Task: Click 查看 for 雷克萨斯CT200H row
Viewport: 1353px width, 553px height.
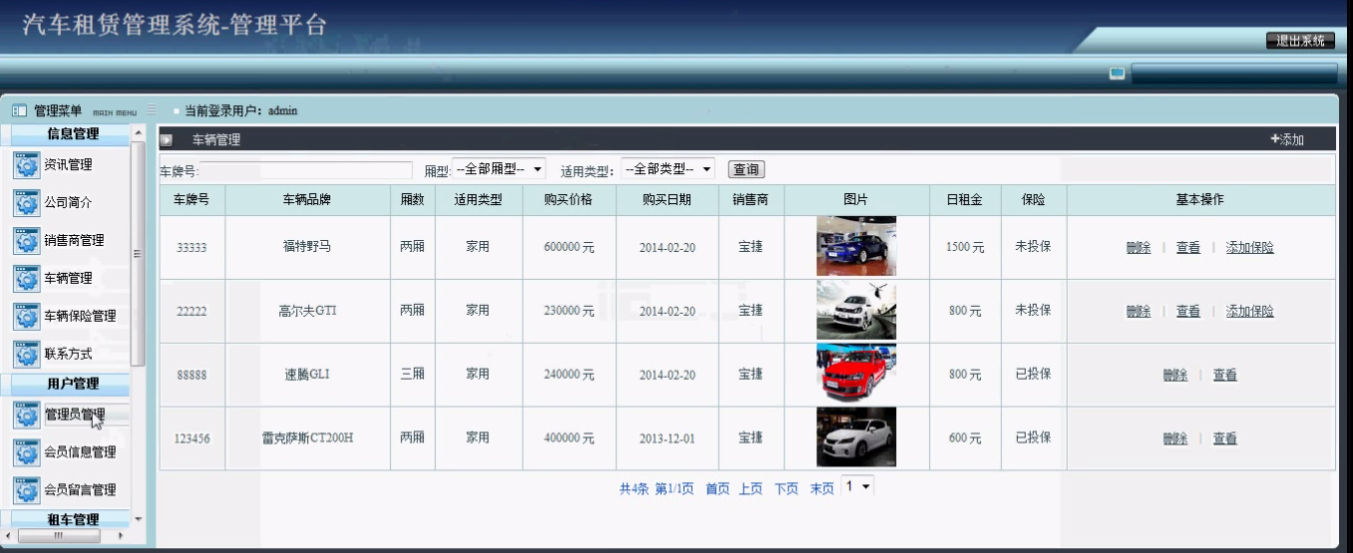Action: (1225, 438)
